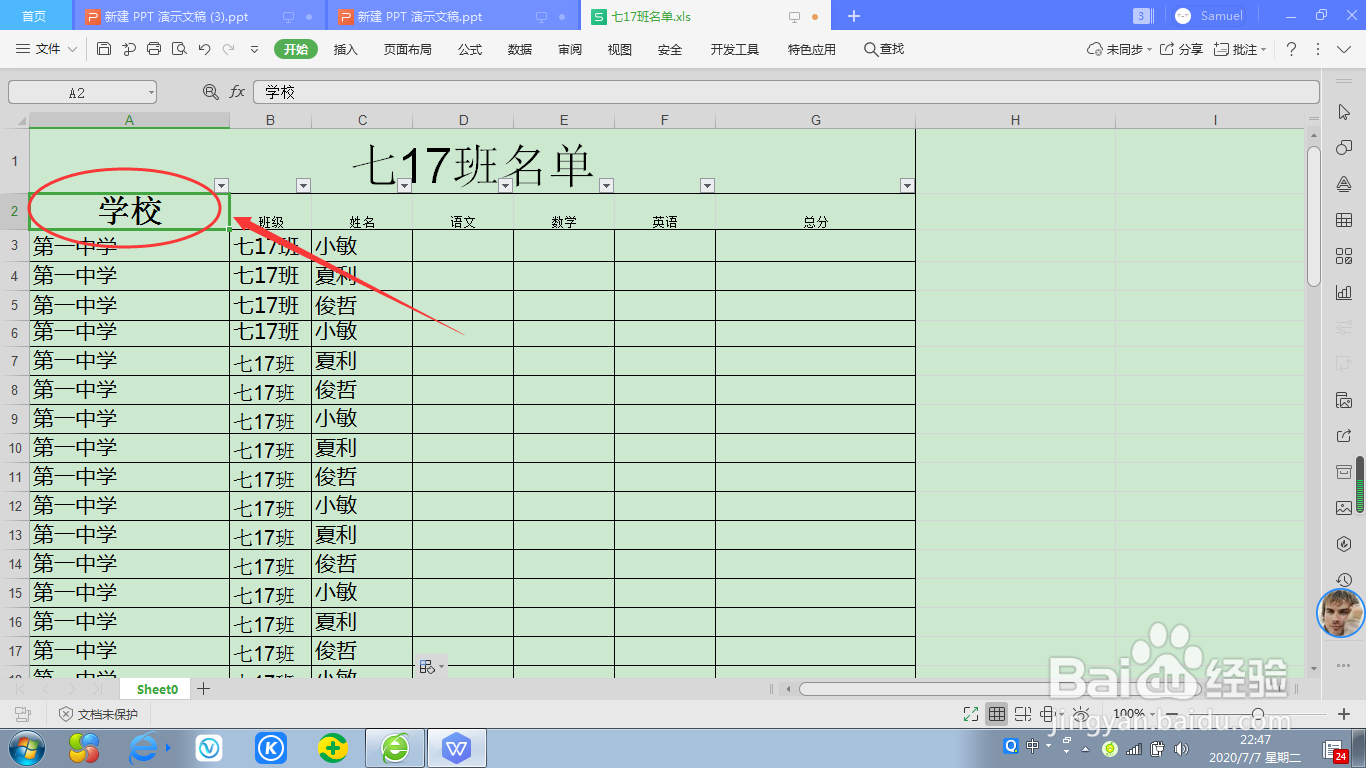This screenshot has width=1366, height=768.
Task: Open the archive box icon in right sidebar
Action: click(x=1344, y=472)
